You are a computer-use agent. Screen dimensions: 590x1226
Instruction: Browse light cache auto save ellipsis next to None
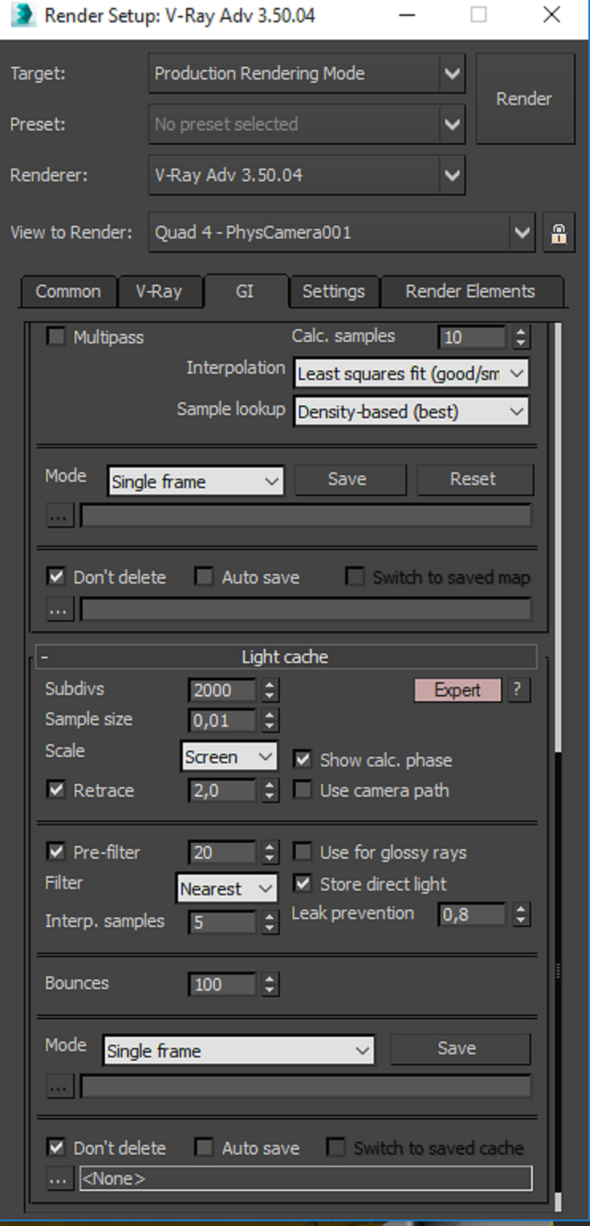point(60,1179)
